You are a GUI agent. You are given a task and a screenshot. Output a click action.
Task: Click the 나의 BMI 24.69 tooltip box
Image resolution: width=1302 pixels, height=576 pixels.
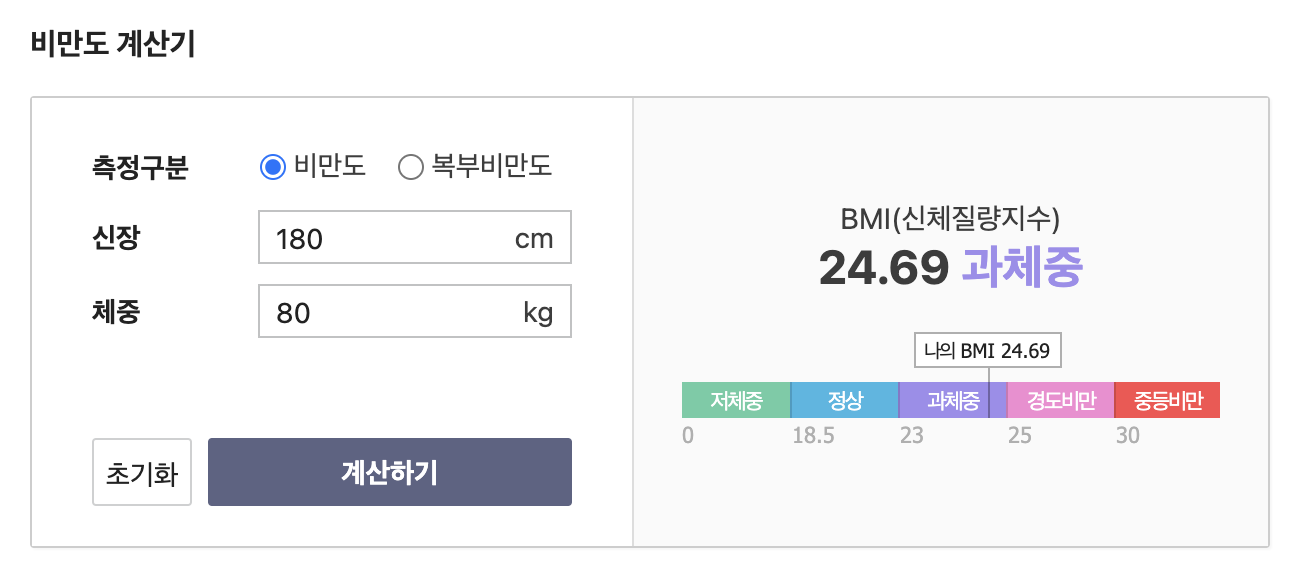tap(988, 350)
